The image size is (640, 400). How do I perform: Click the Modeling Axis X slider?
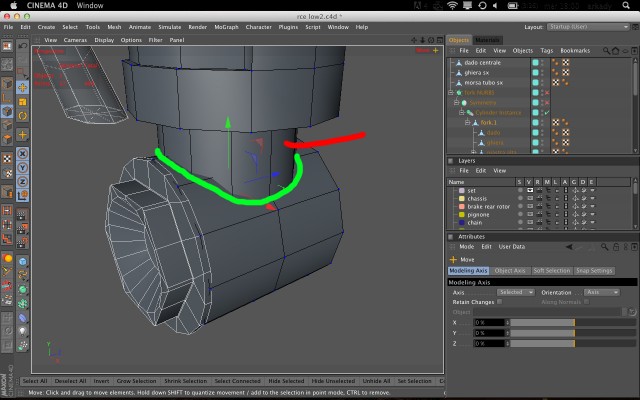[573, 322]
